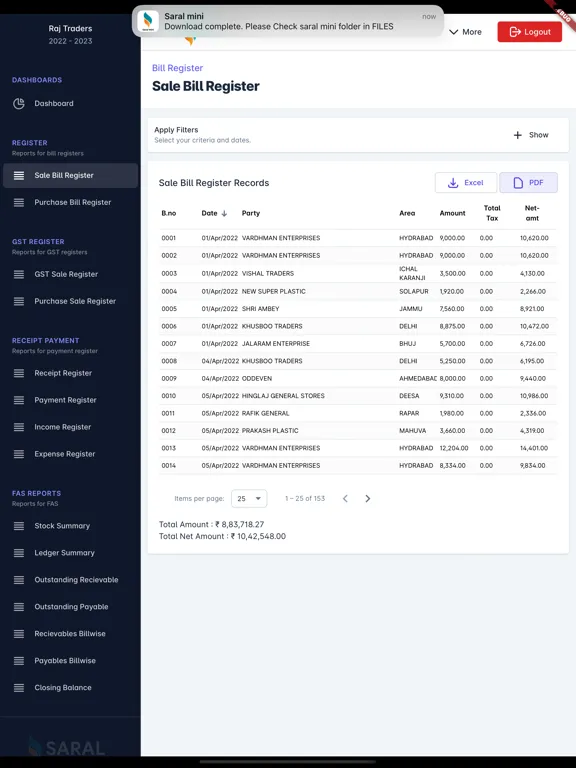
Task: Expand the More menu
Action: pyautogui.click(x=465, y=32)
